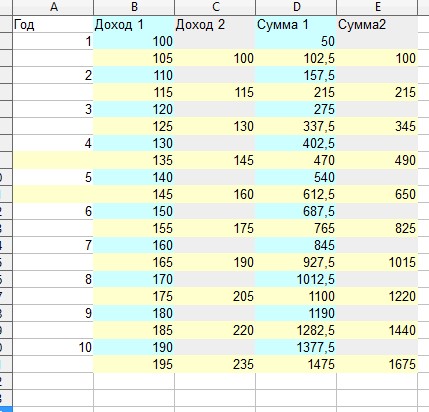Select column C header
Viewport: 429px width, 412px height.
click(x=215, y=7)
